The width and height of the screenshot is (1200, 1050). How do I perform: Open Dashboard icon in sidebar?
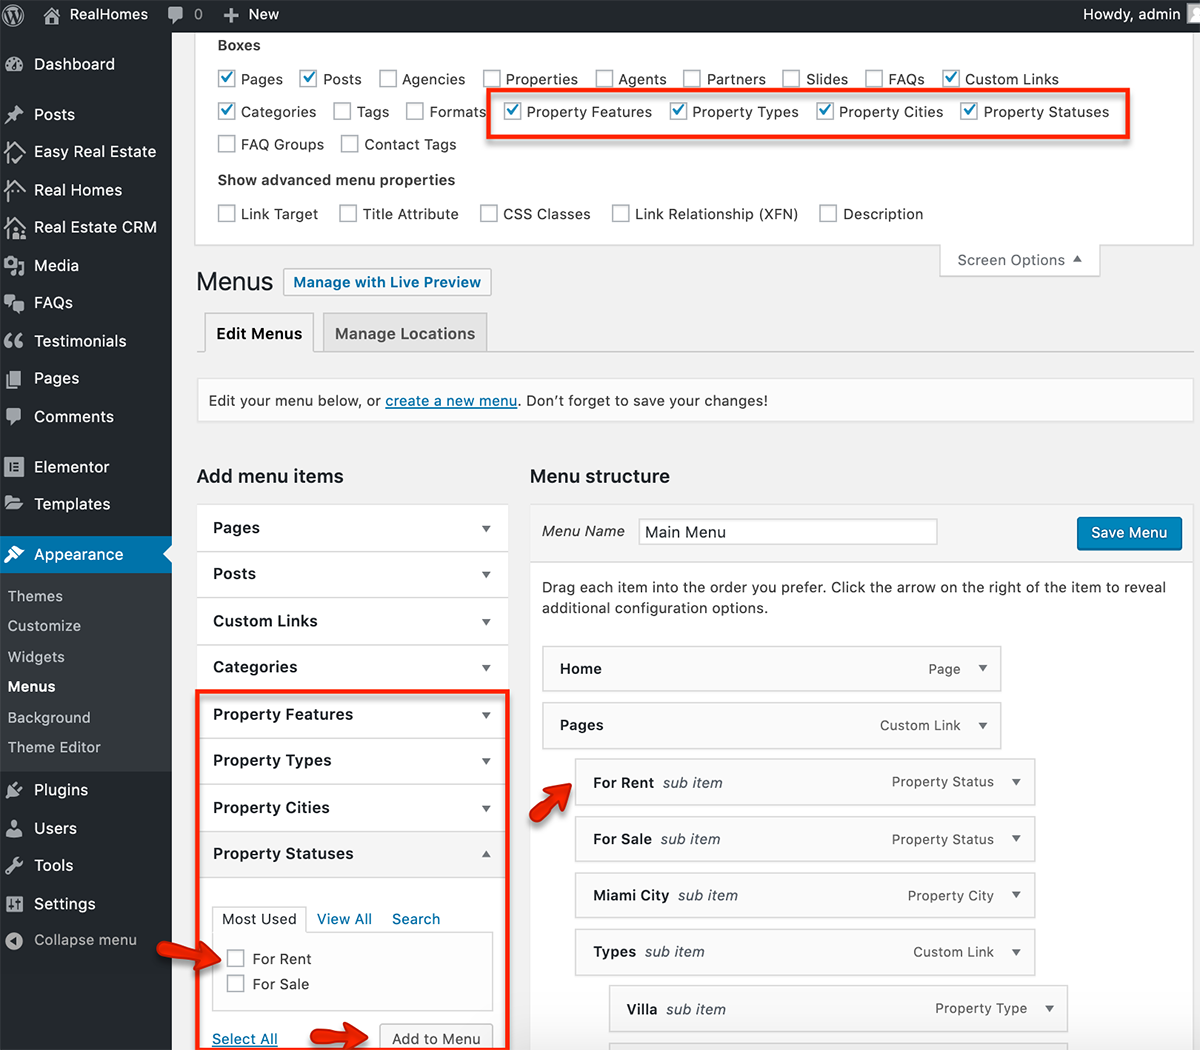[15, 64]
